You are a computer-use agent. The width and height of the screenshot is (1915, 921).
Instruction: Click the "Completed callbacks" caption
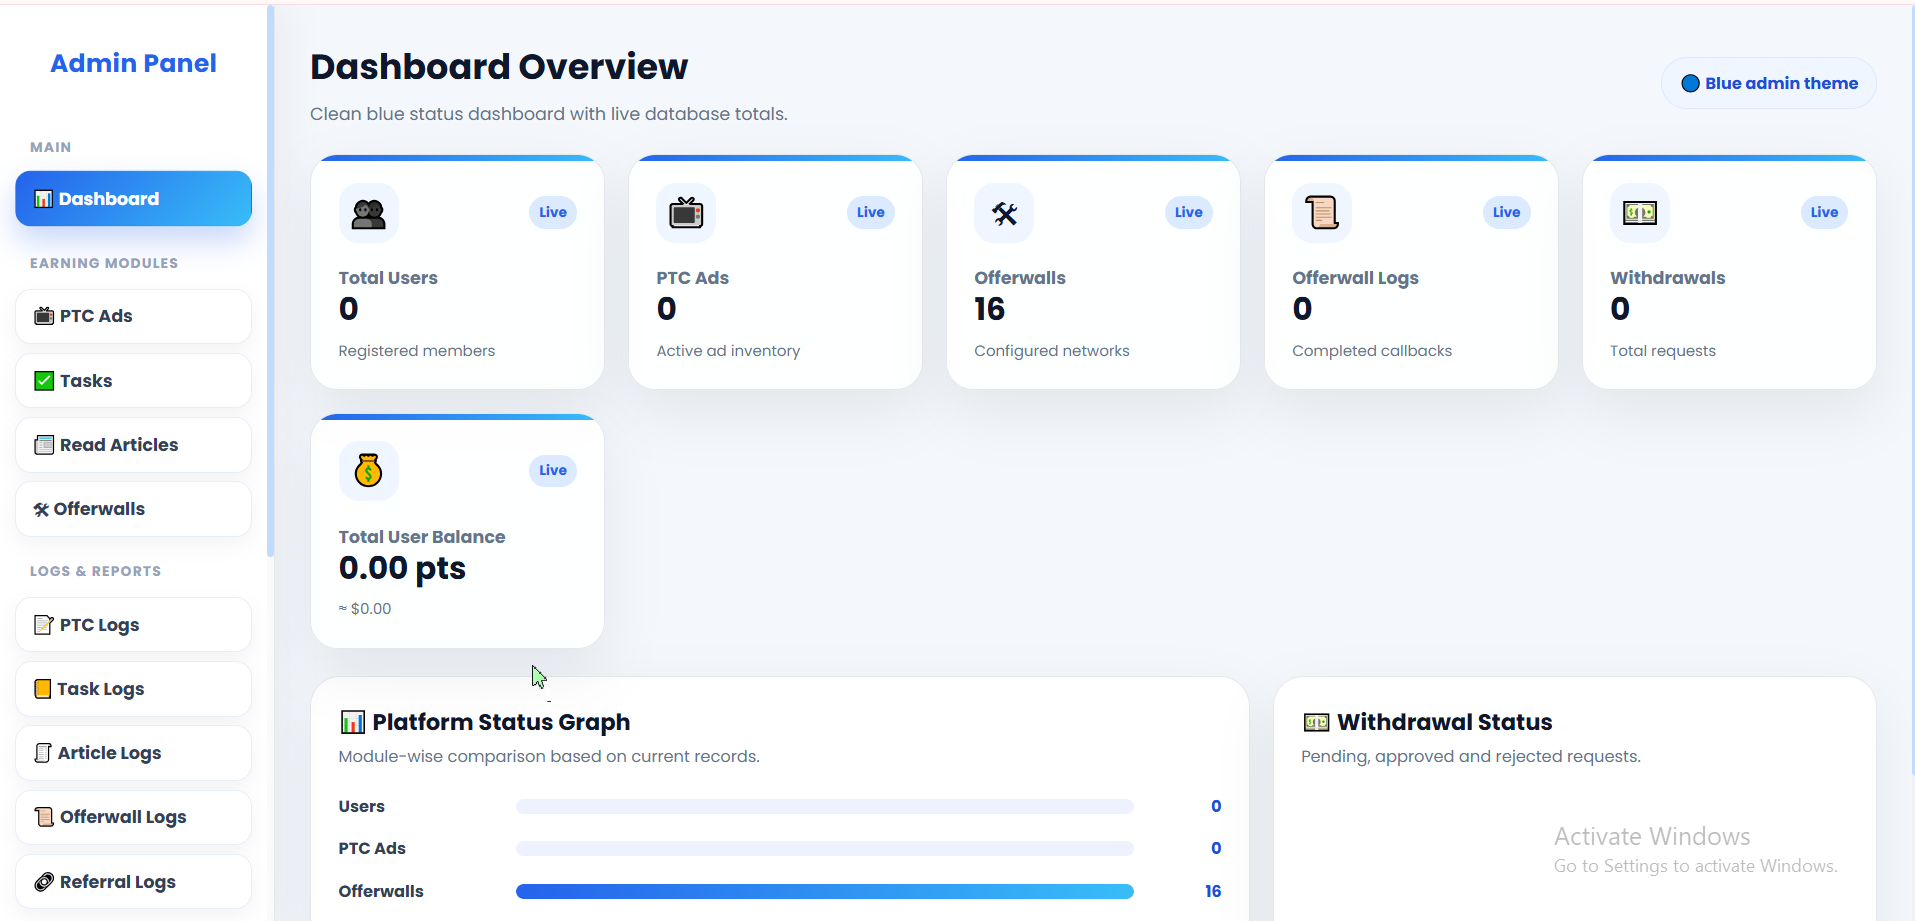pos(1372,351)
